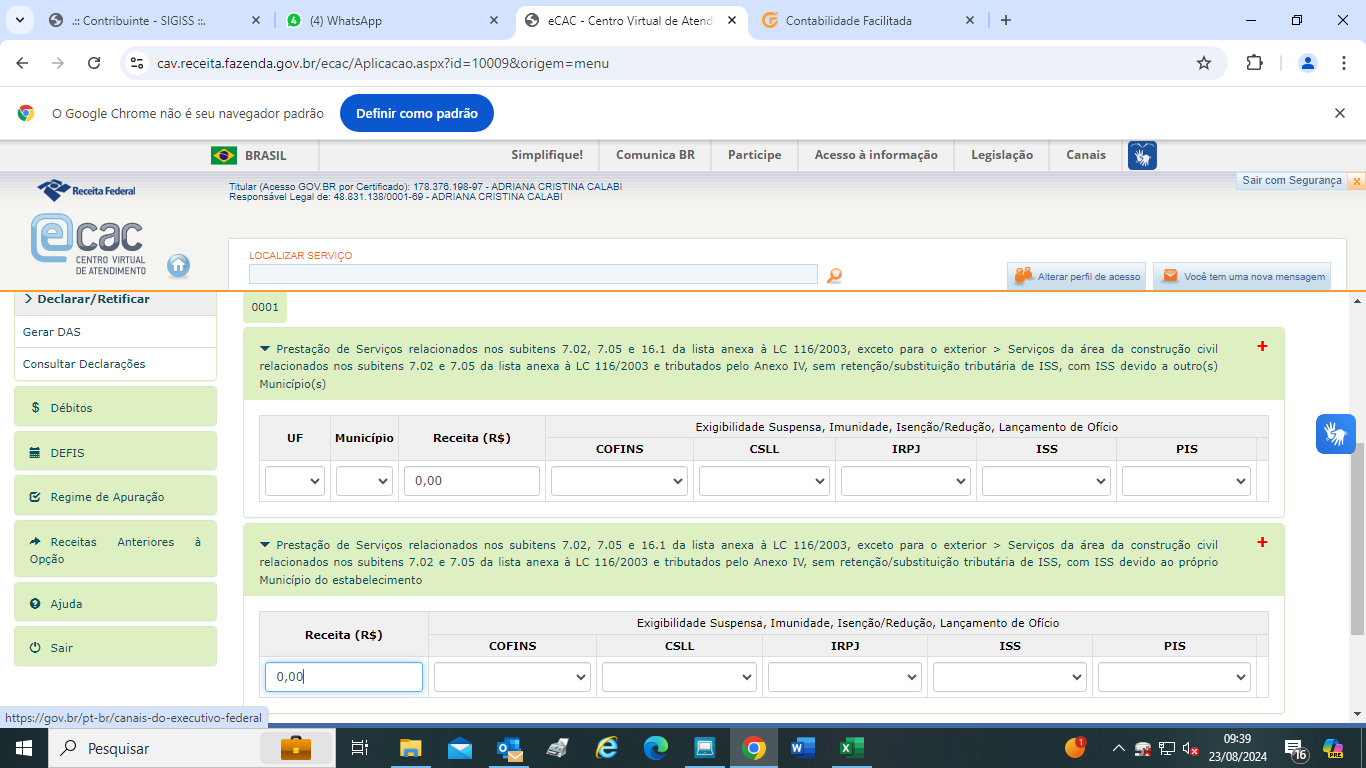Open the UF dropdown
The image size is (1366, 768).
[295, 481]
